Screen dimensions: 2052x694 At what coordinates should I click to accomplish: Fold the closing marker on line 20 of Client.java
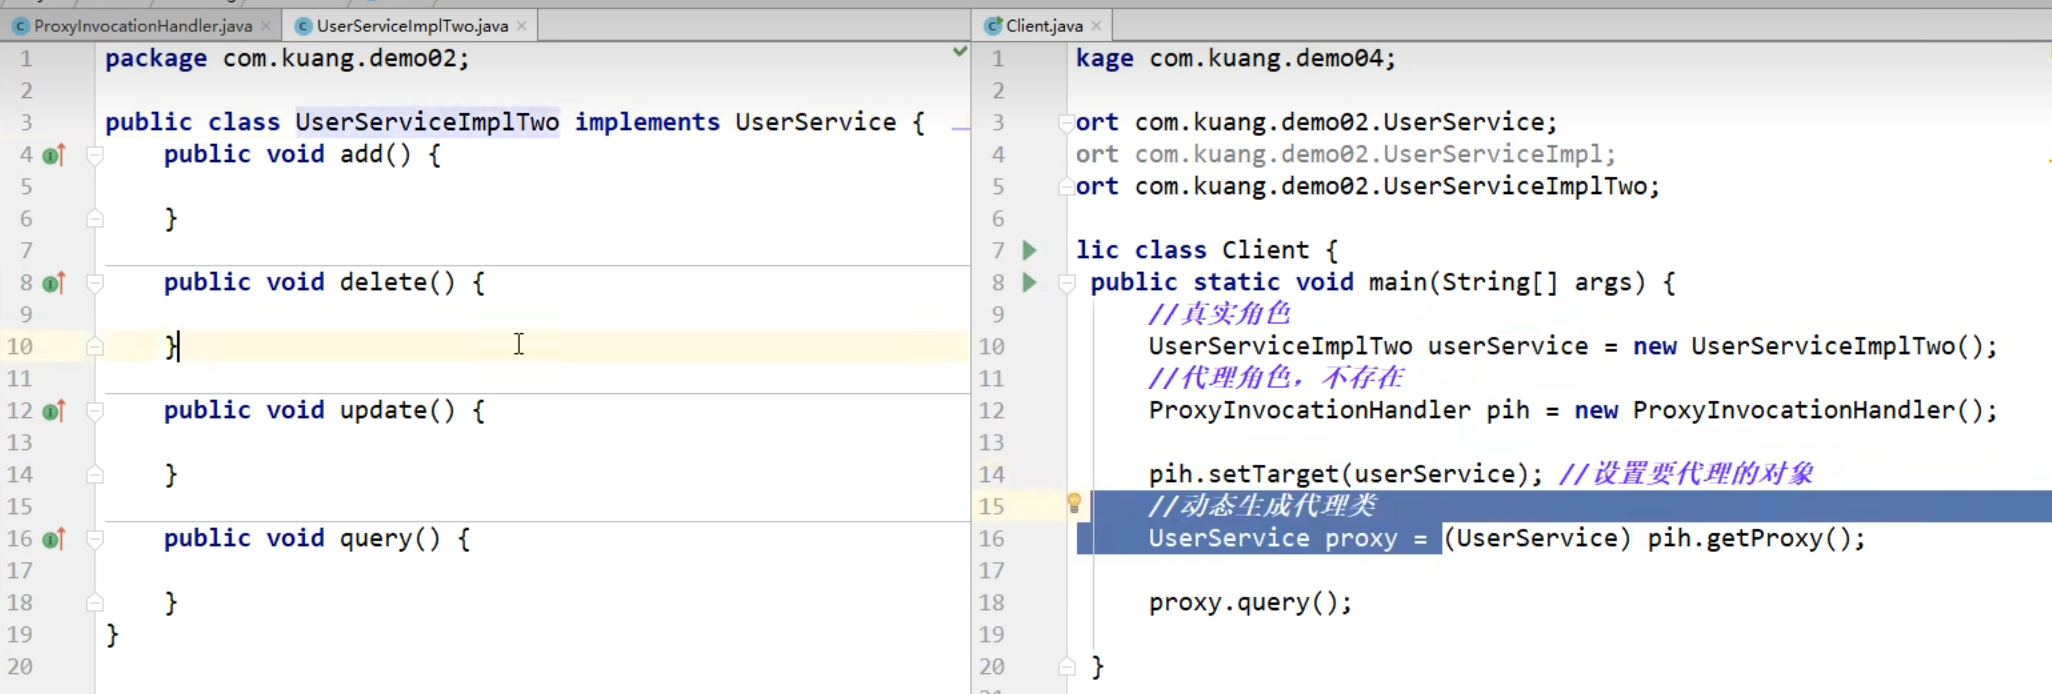click(1066, 666)
